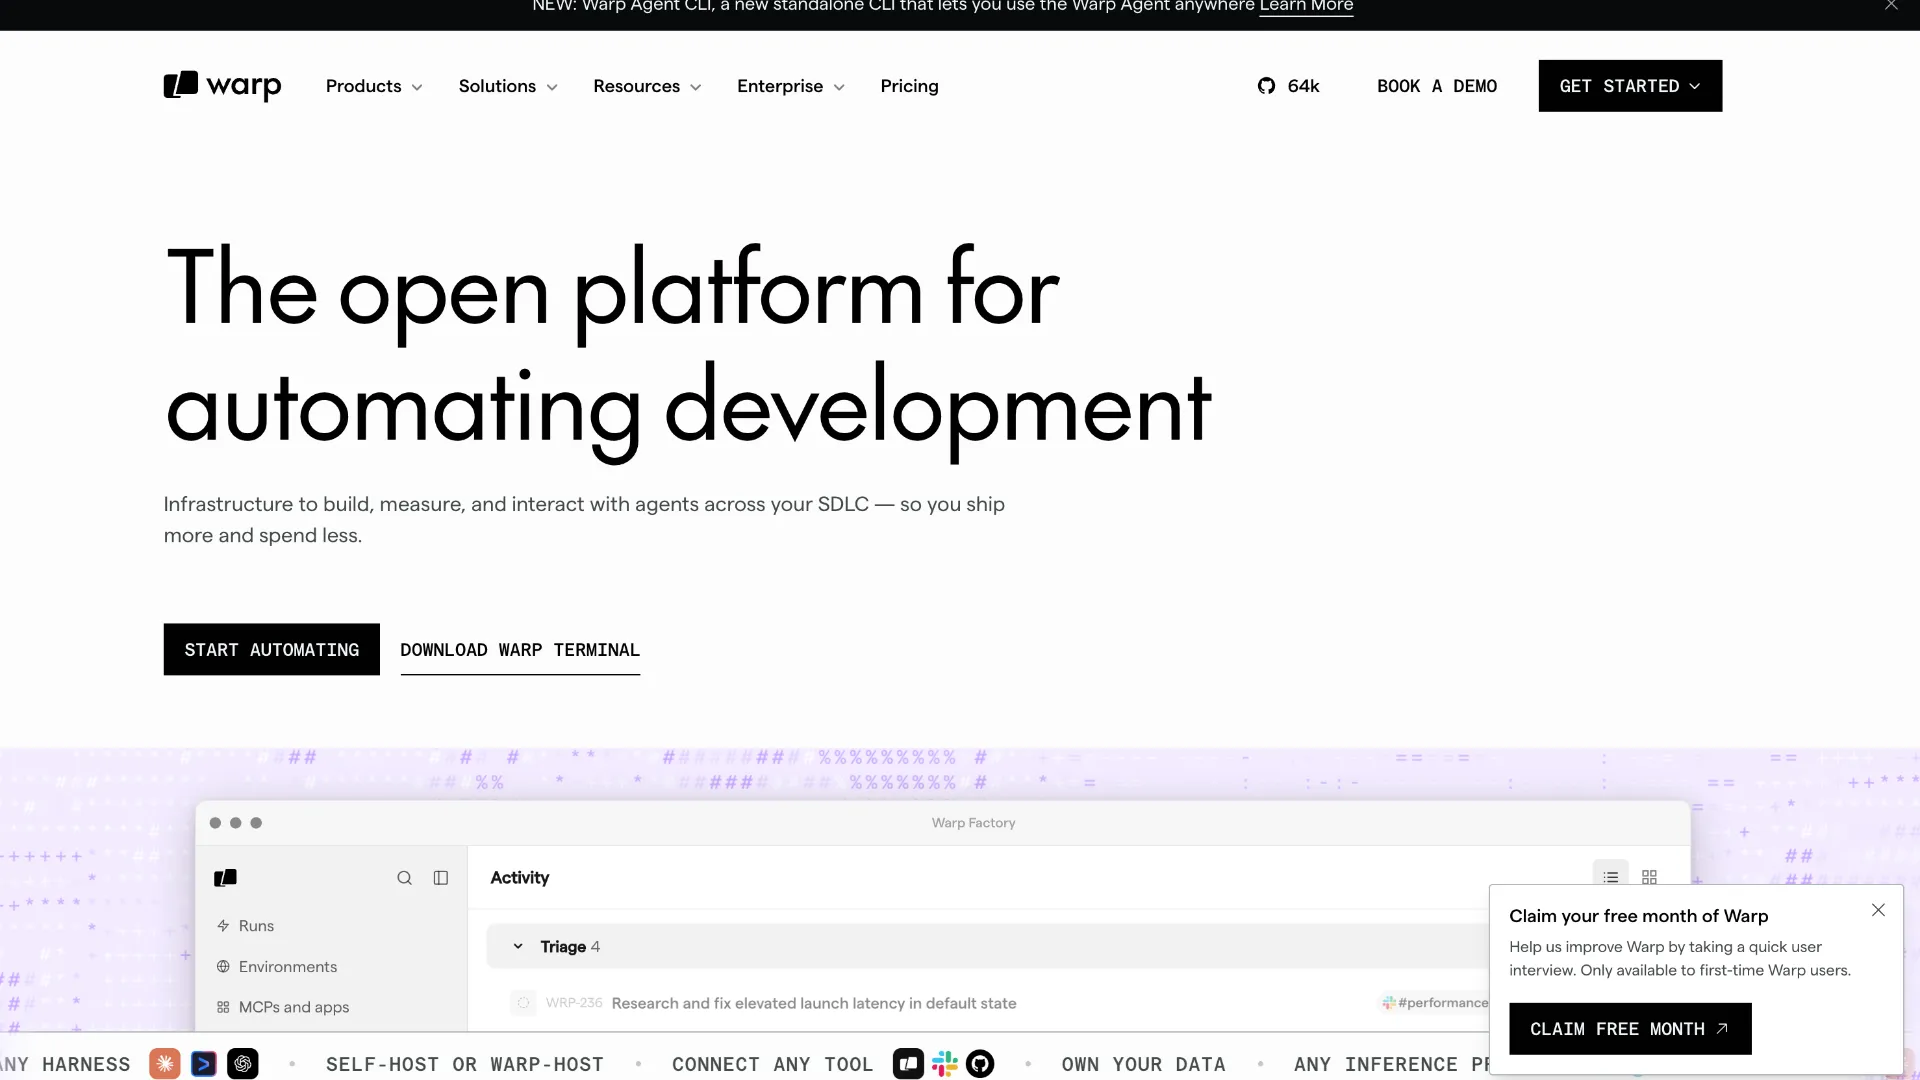Viewport: 1920px width, 1080px height.
Task: Click the 'SELF-HOST OR WARP-HOST' ticker text
Action: 465,1065
